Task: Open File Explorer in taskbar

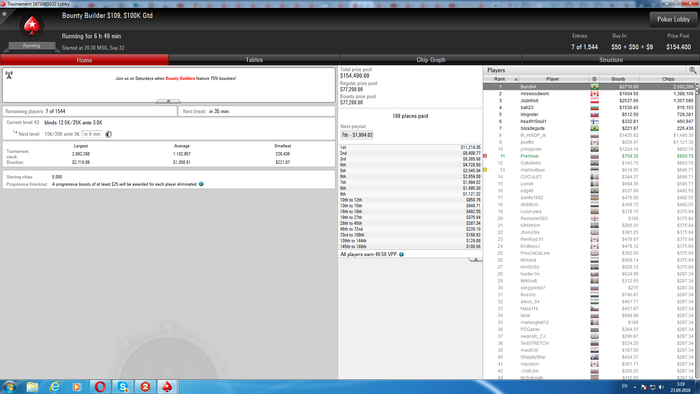Action: click(32, 386)
